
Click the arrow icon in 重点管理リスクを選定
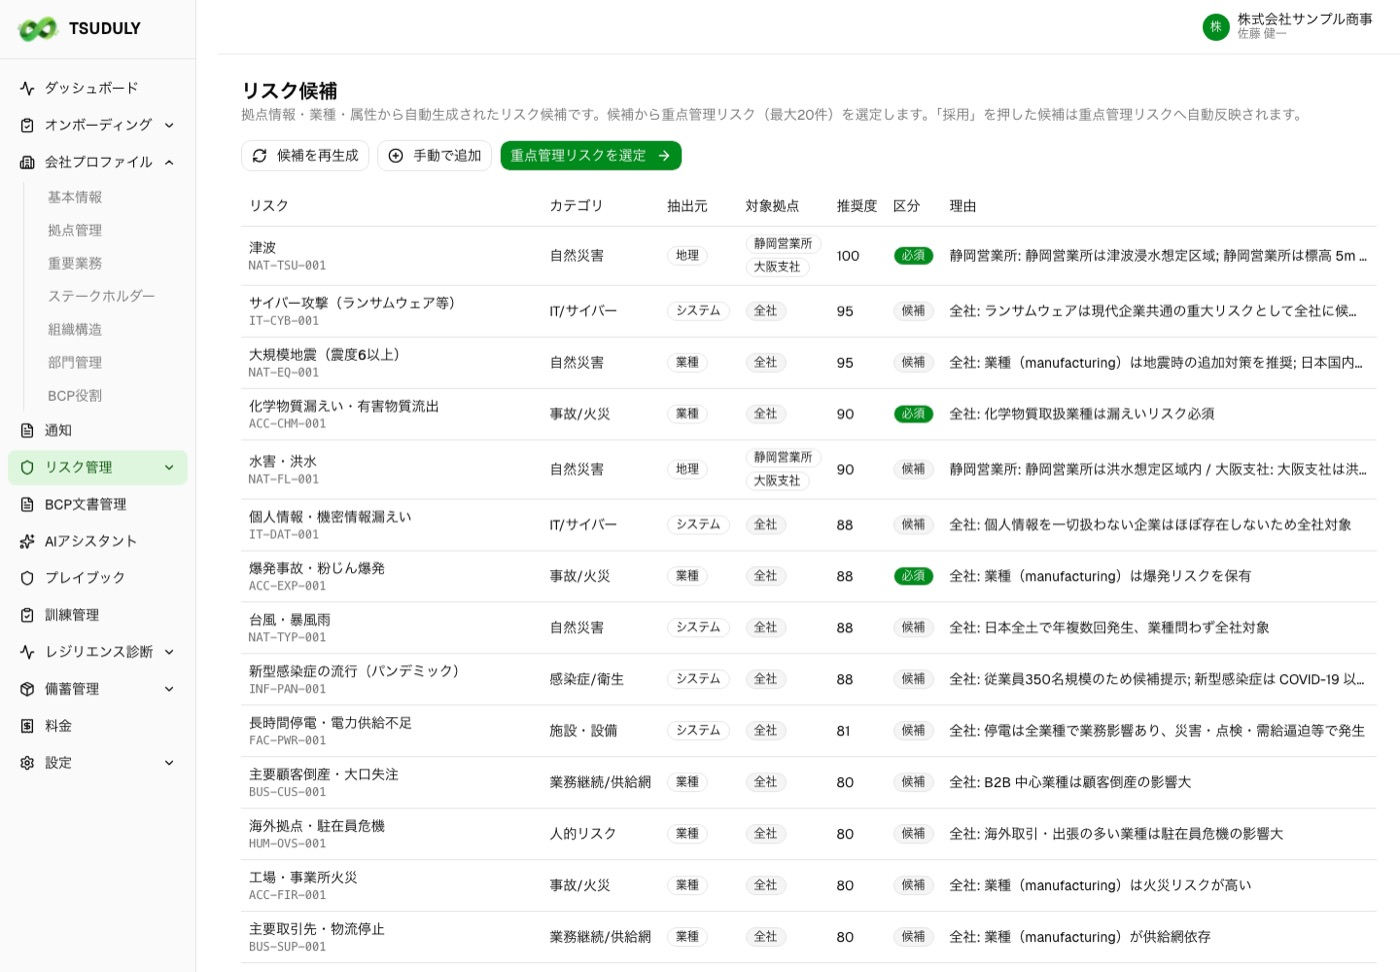coord(664,156)
